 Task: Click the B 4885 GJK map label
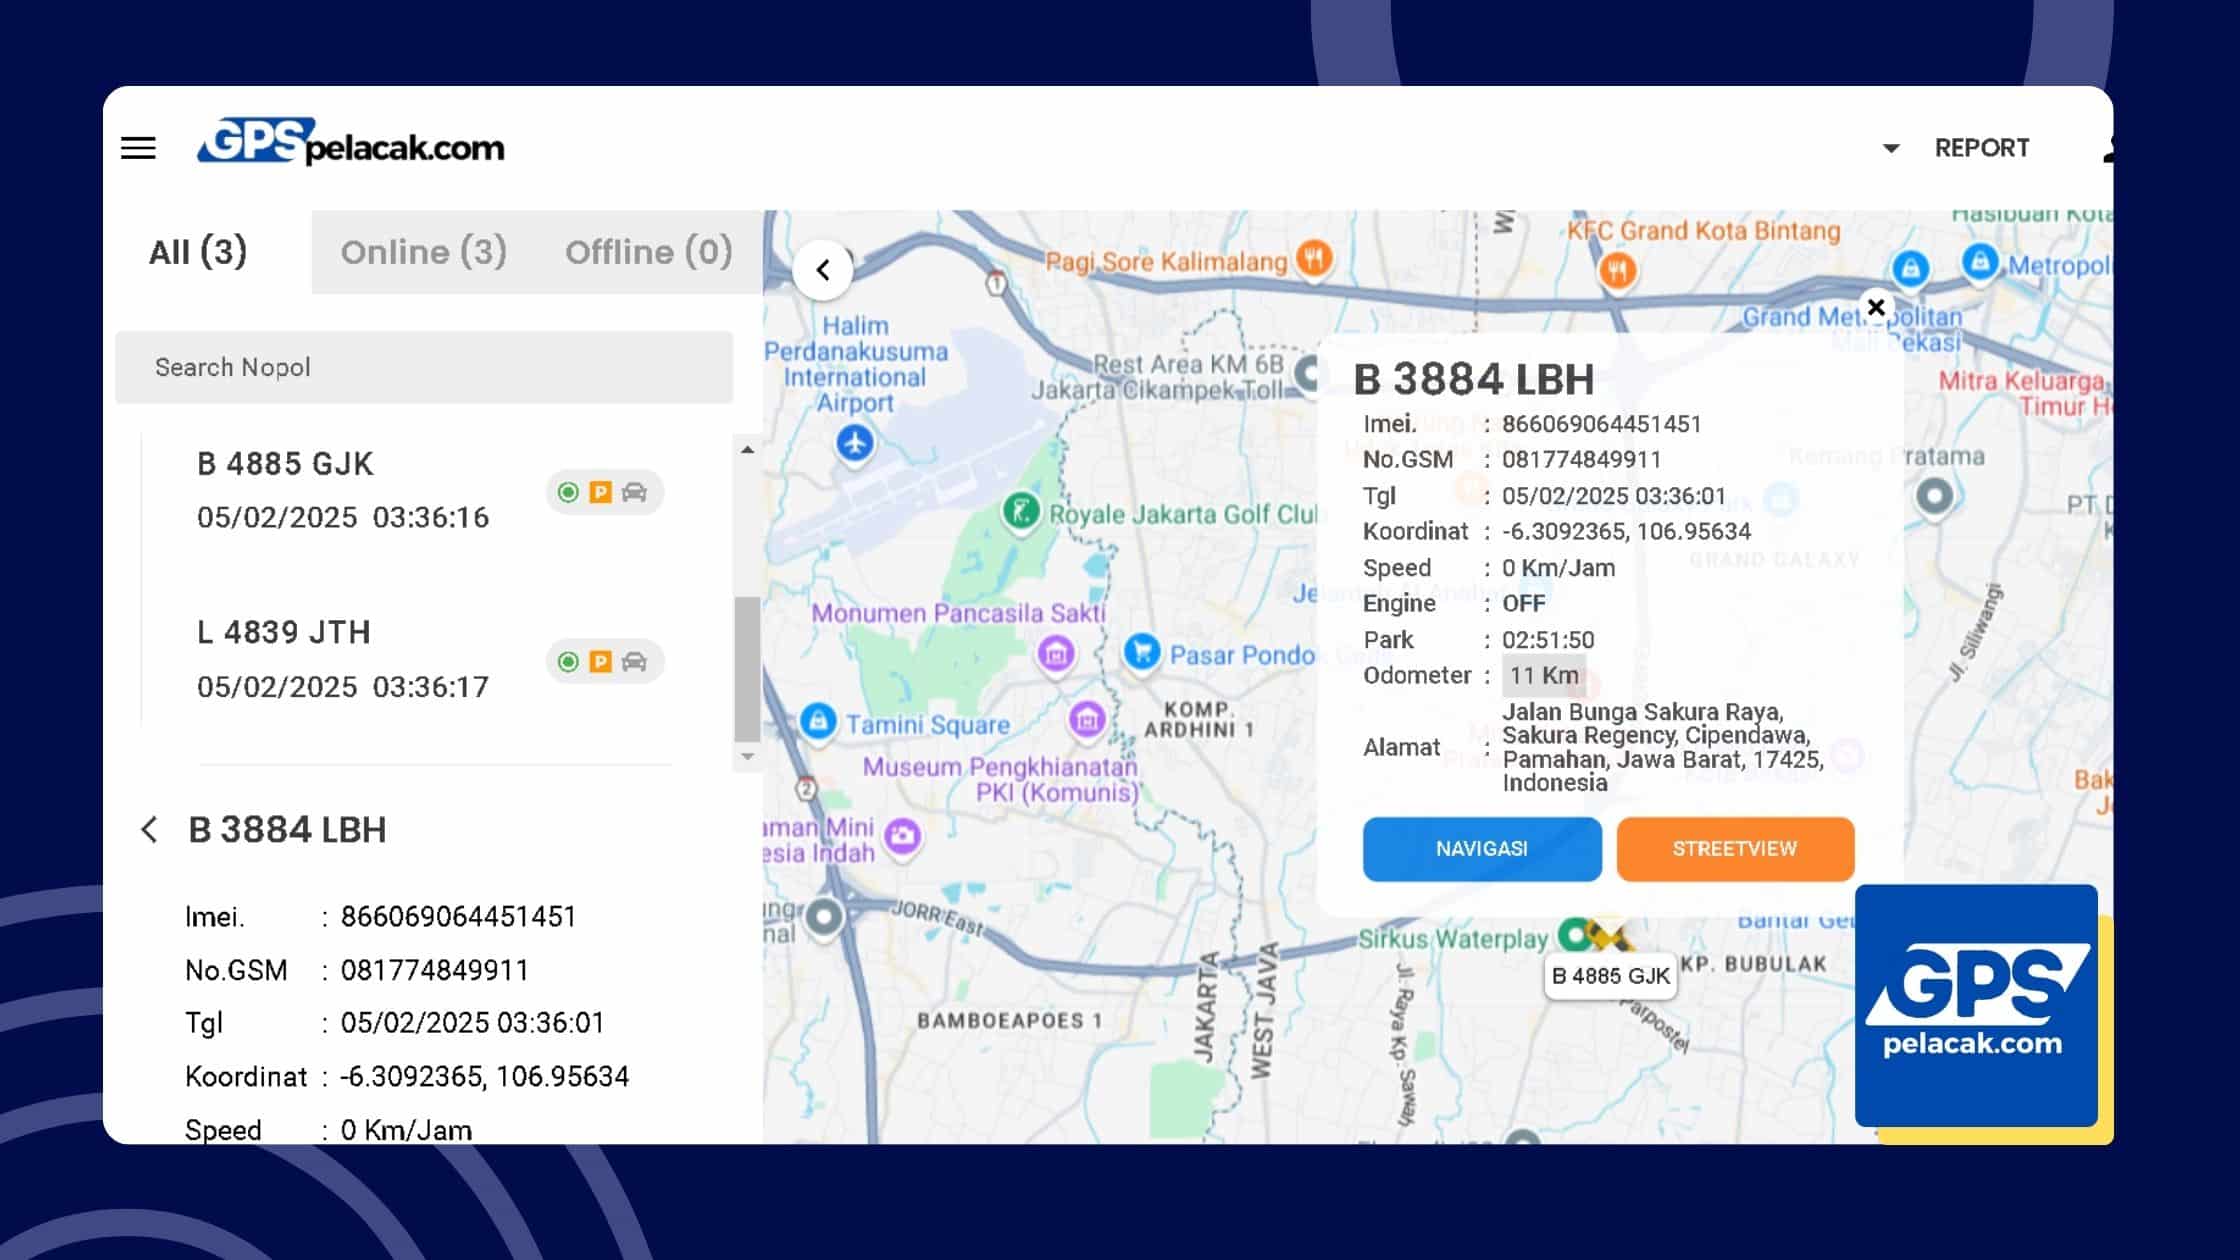1610,976
